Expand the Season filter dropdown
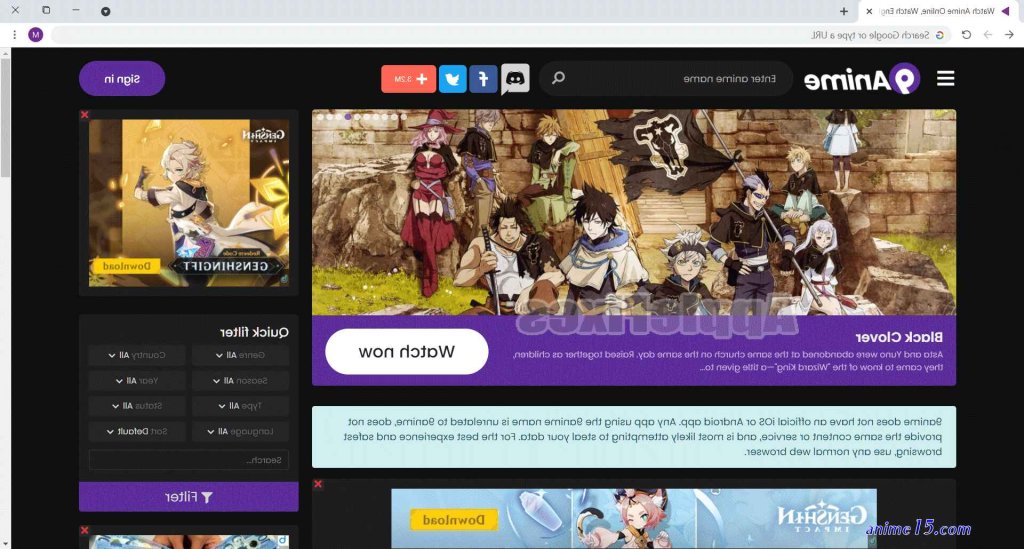 click(x=240, y=381)
